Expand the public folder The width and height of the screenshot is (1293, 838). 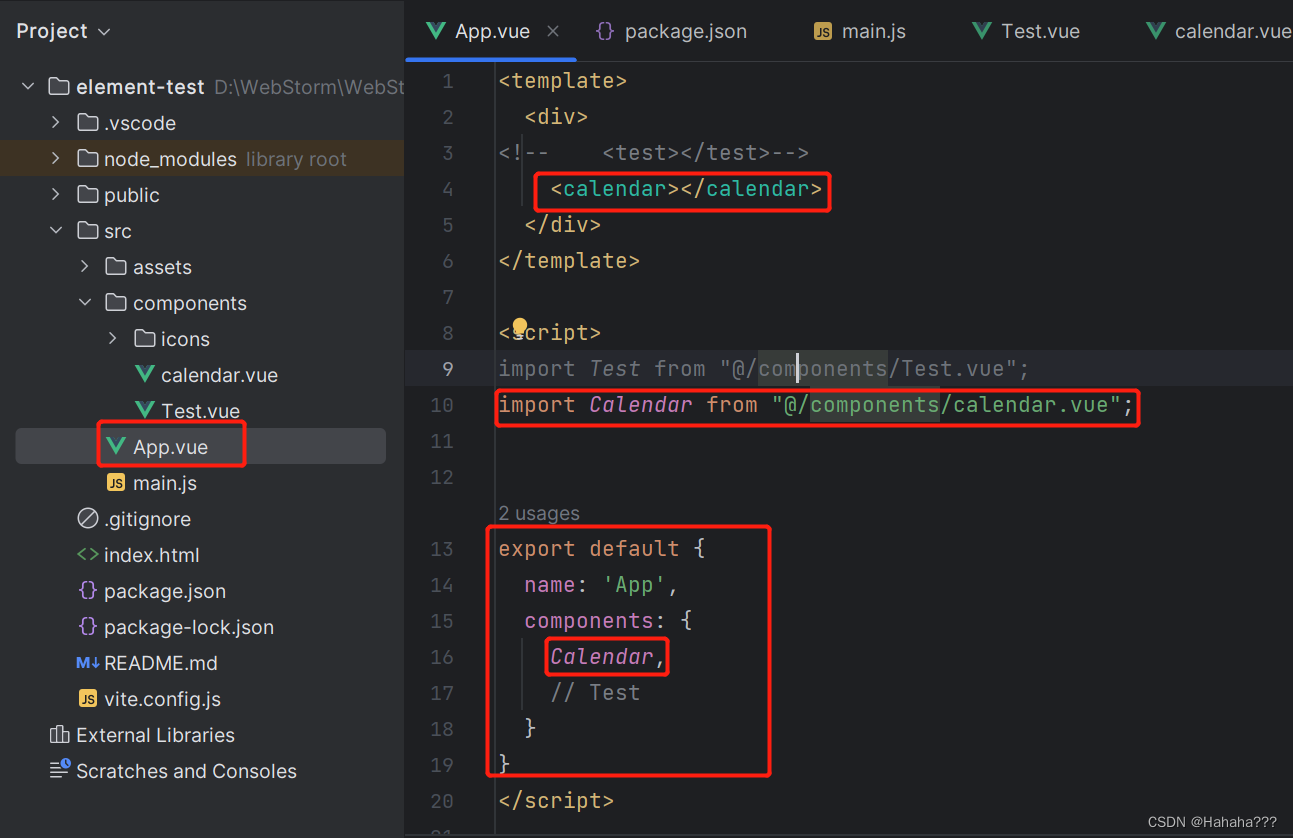pyautogui.click(x=56, y=195)
